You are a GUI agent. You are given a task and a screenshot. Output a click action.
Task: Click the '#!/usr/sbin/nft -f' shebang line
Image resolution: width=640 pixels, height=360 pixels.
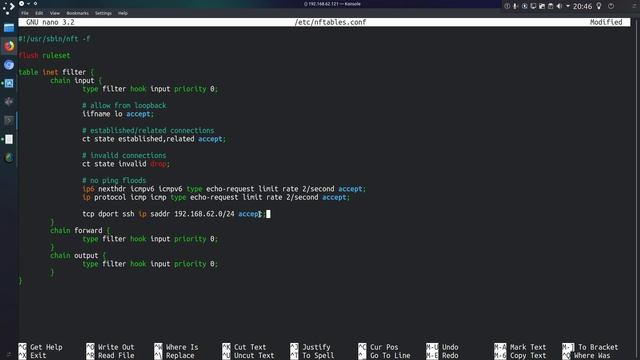[x=54, y=39]
